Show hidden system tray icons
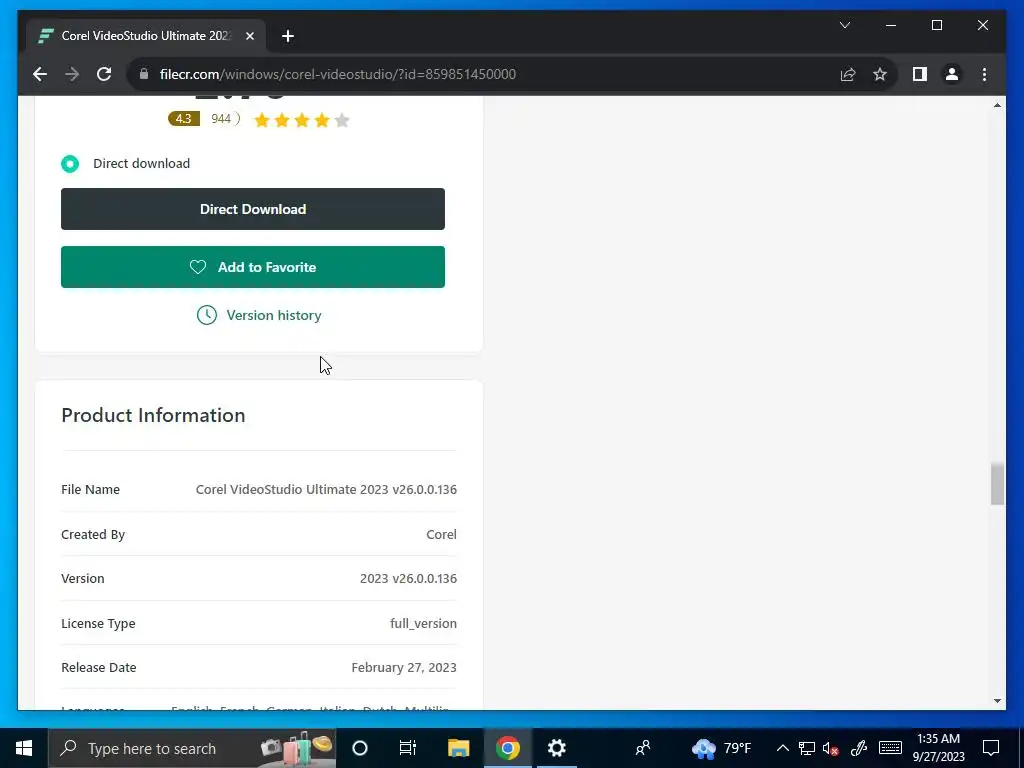1024x768 pixels. (x=782, y=748)
